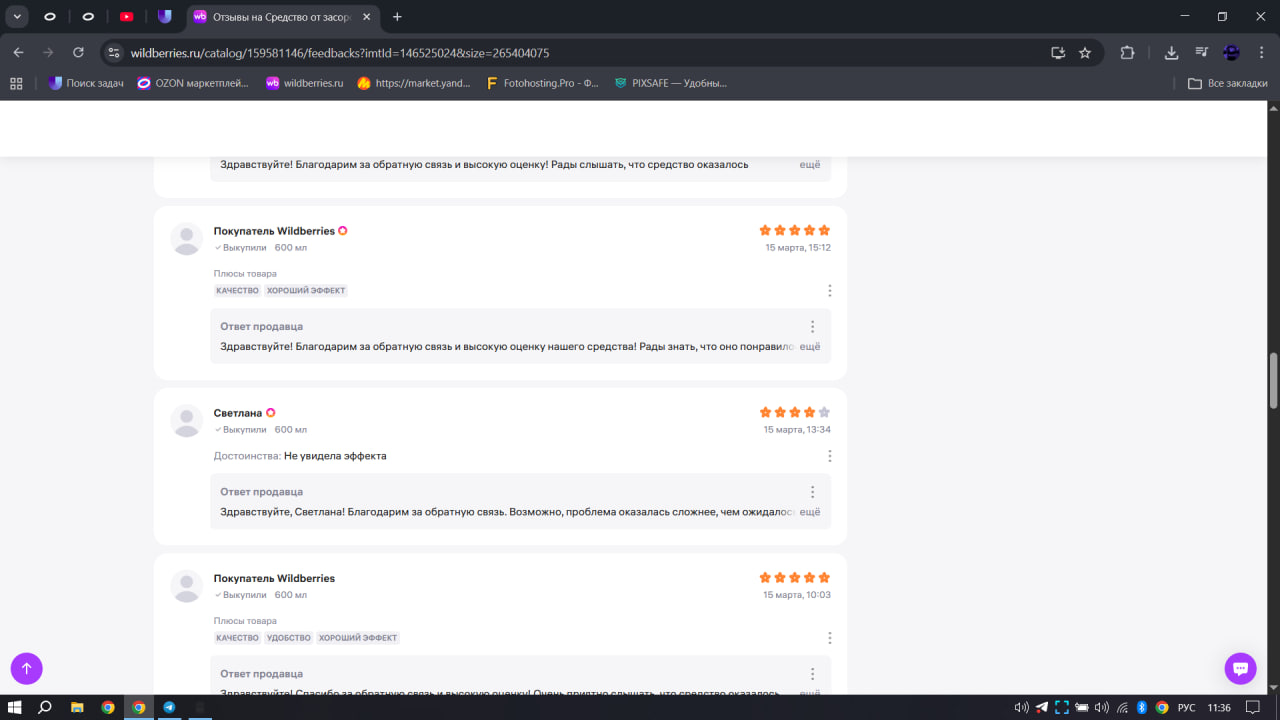Open the Windows Start menu

[x=15, y=707]
